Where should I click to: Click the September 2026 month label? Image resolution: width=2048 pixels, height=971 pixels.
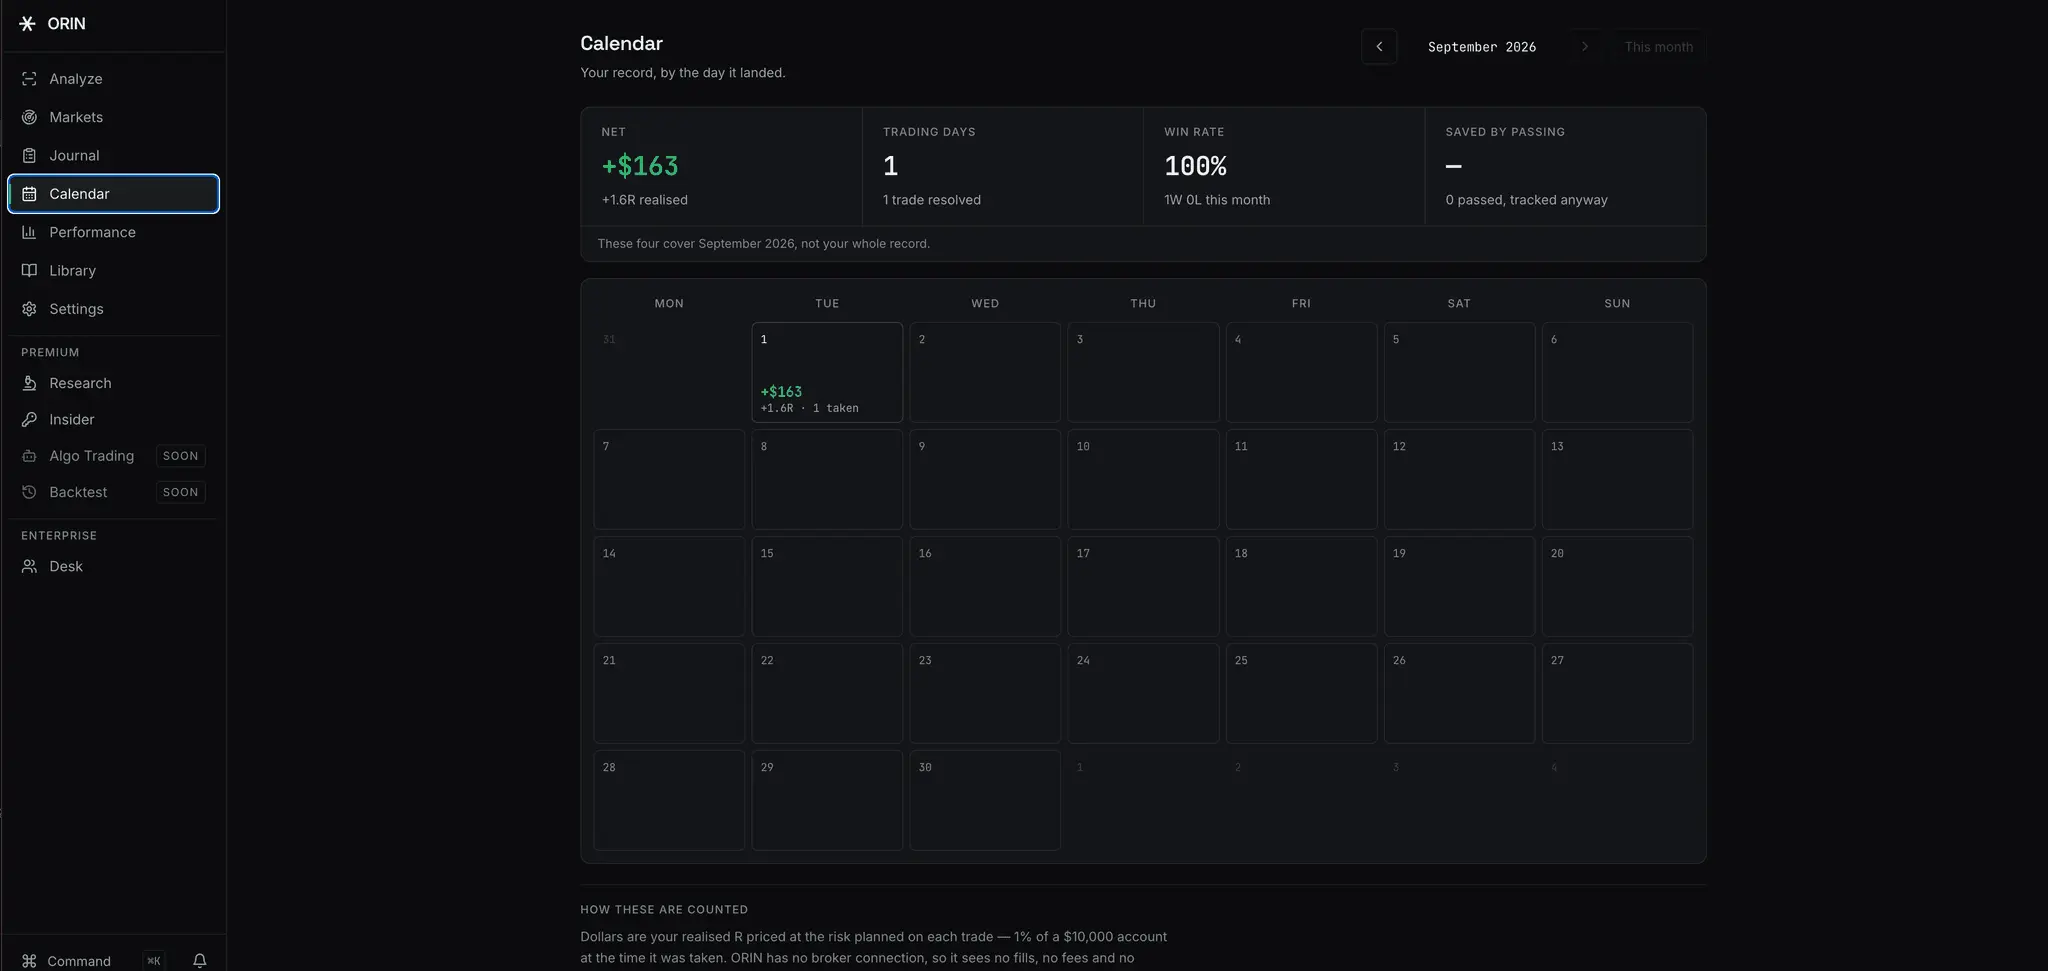tap(1482, 47)
